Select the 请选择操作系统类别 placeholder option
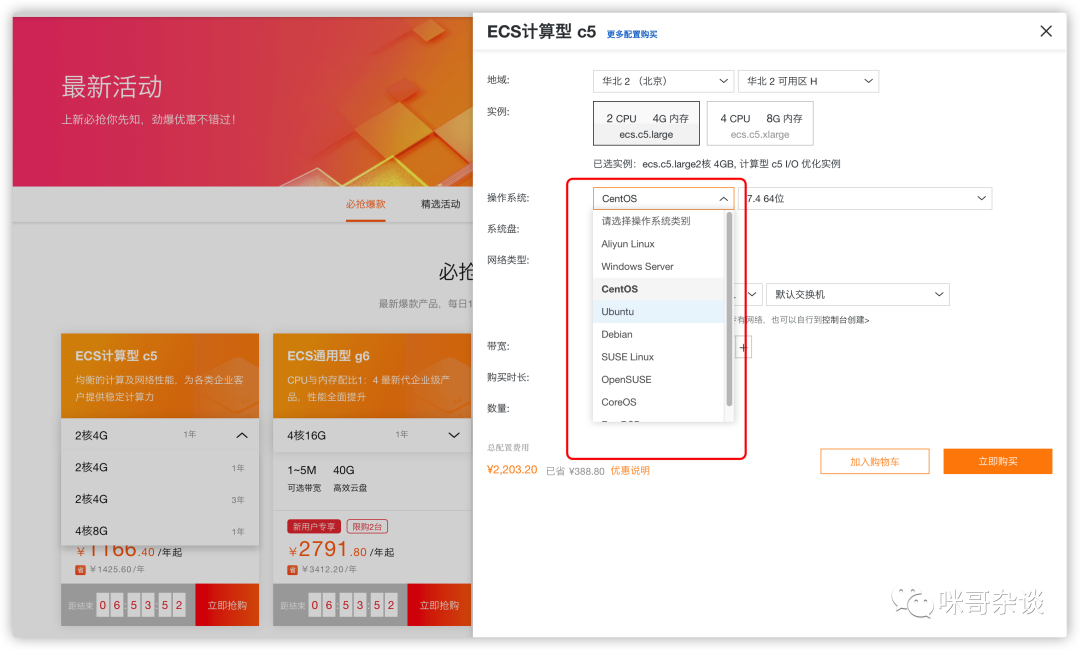The width and height of the screenshot is (1080, 650). click(658, 221)
